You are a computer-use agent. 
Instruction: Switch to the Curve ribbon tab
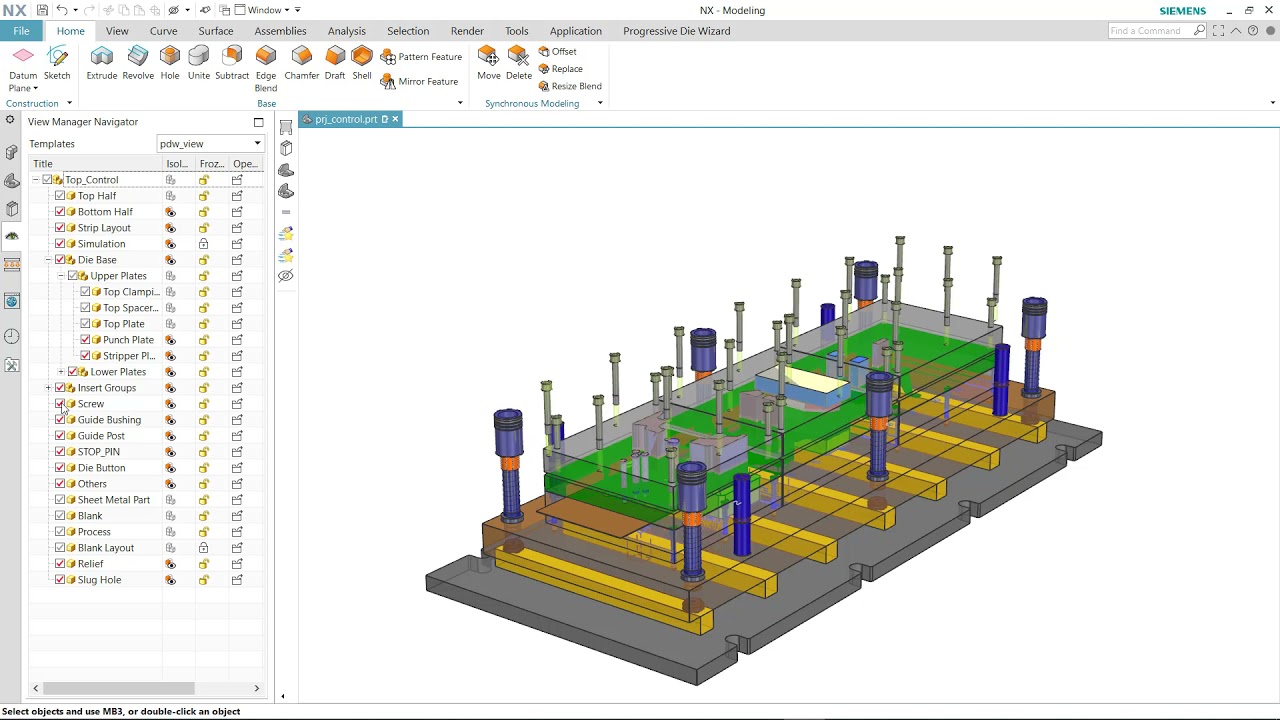(x=163, y=31)
